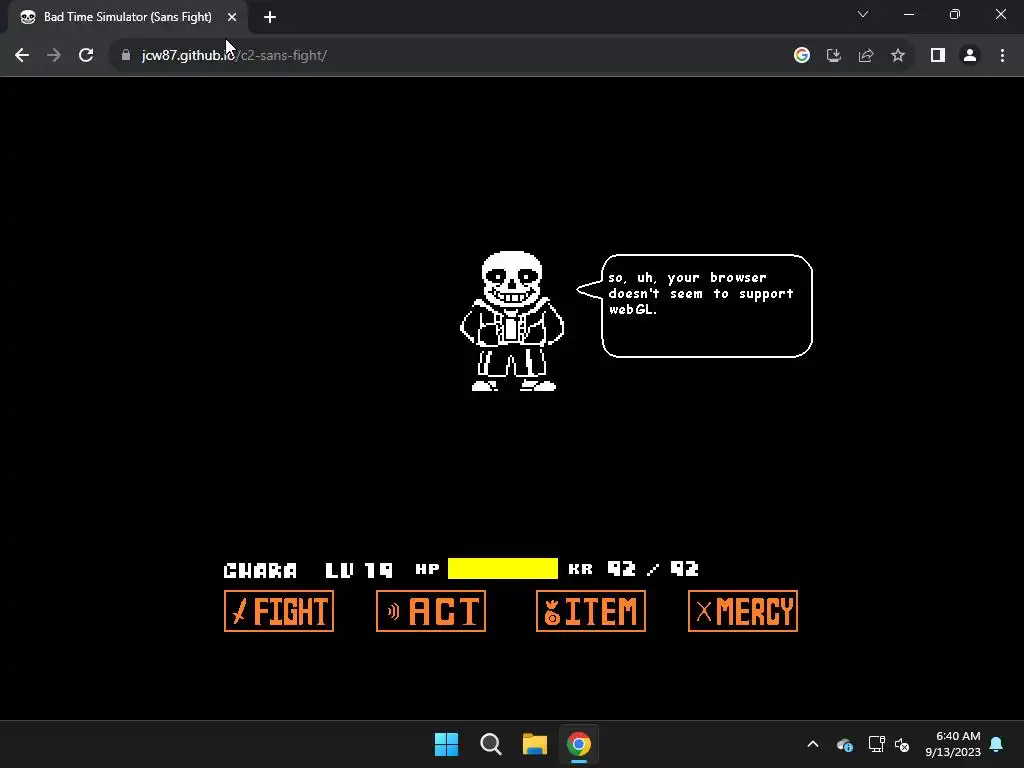
Task: Click the yellow HP bar
Action: tap(503, 568)
